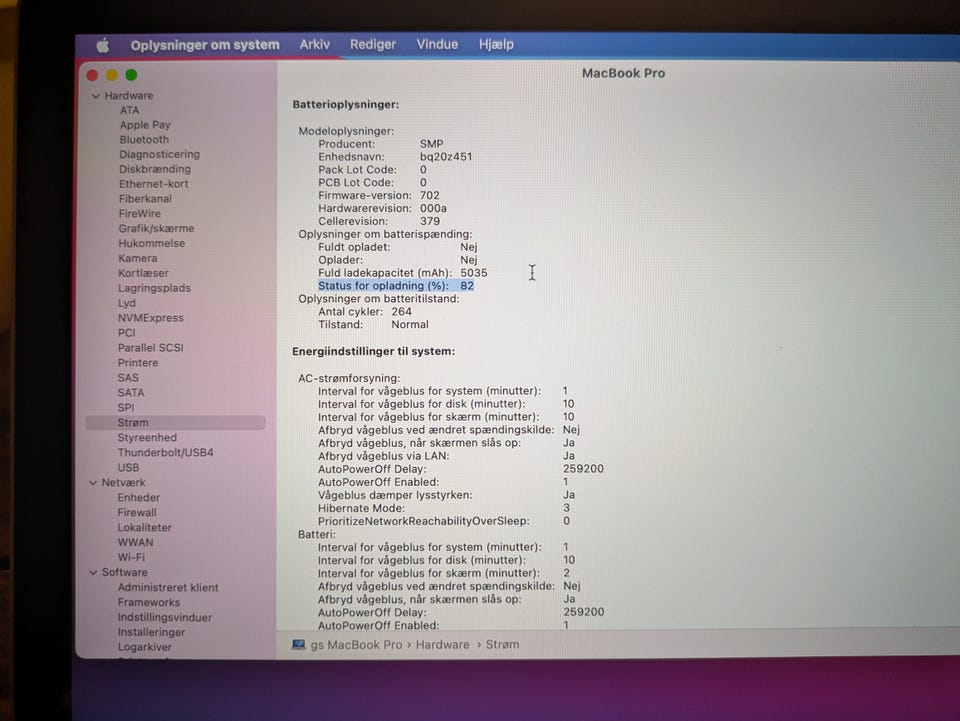Open the Hjælp menu
This screenshot has height=721, width=960.
pos(496,44)
